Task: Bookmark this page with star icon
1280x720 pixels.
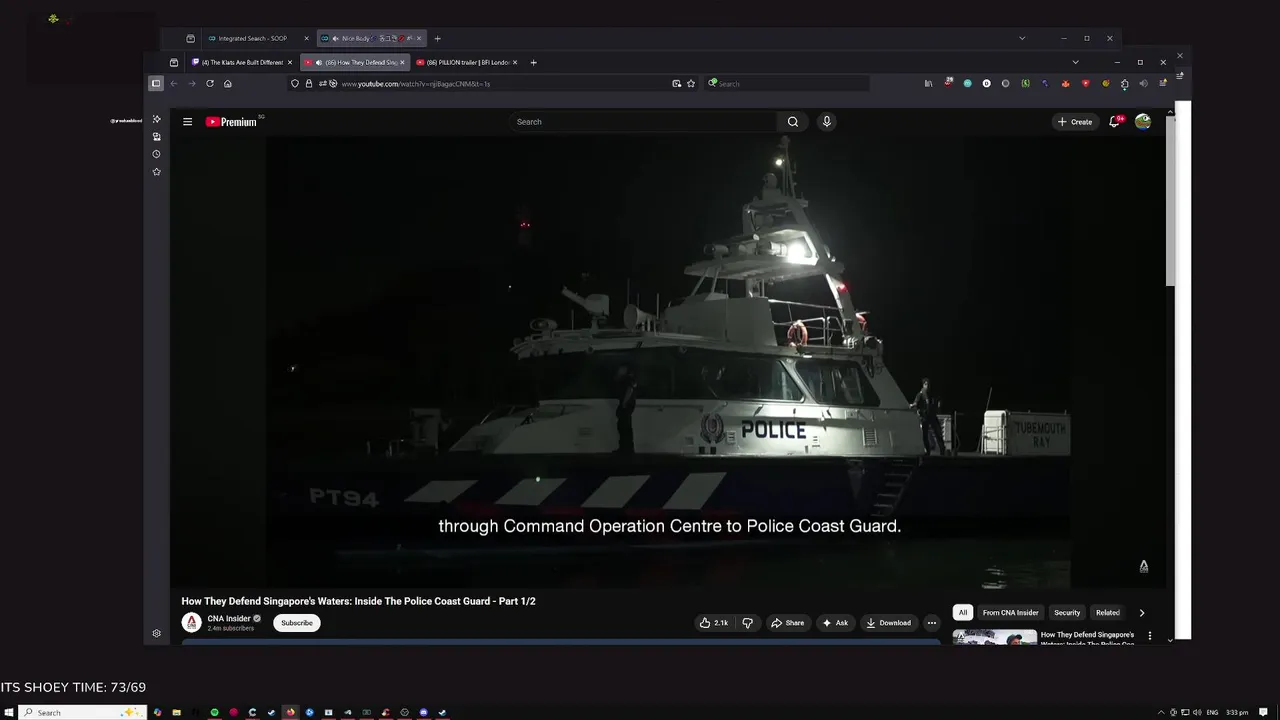Action: 690,84
